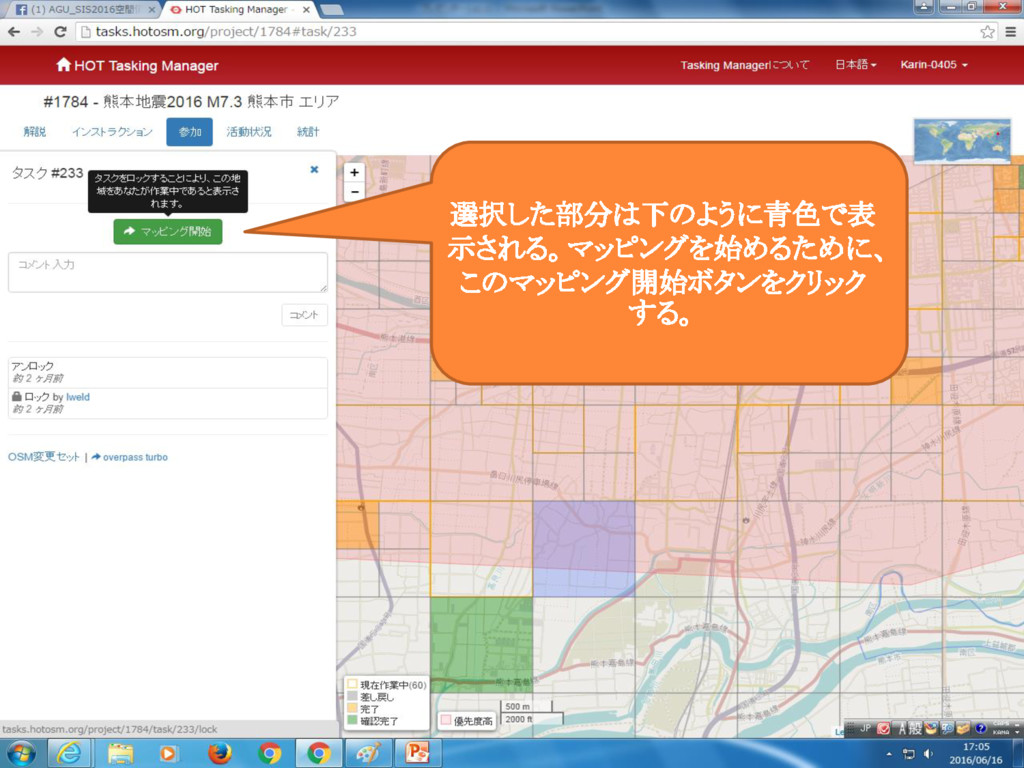Click the コメント入力 comment text box
This screenshot has width=1024, height=768.
[168, 272]
